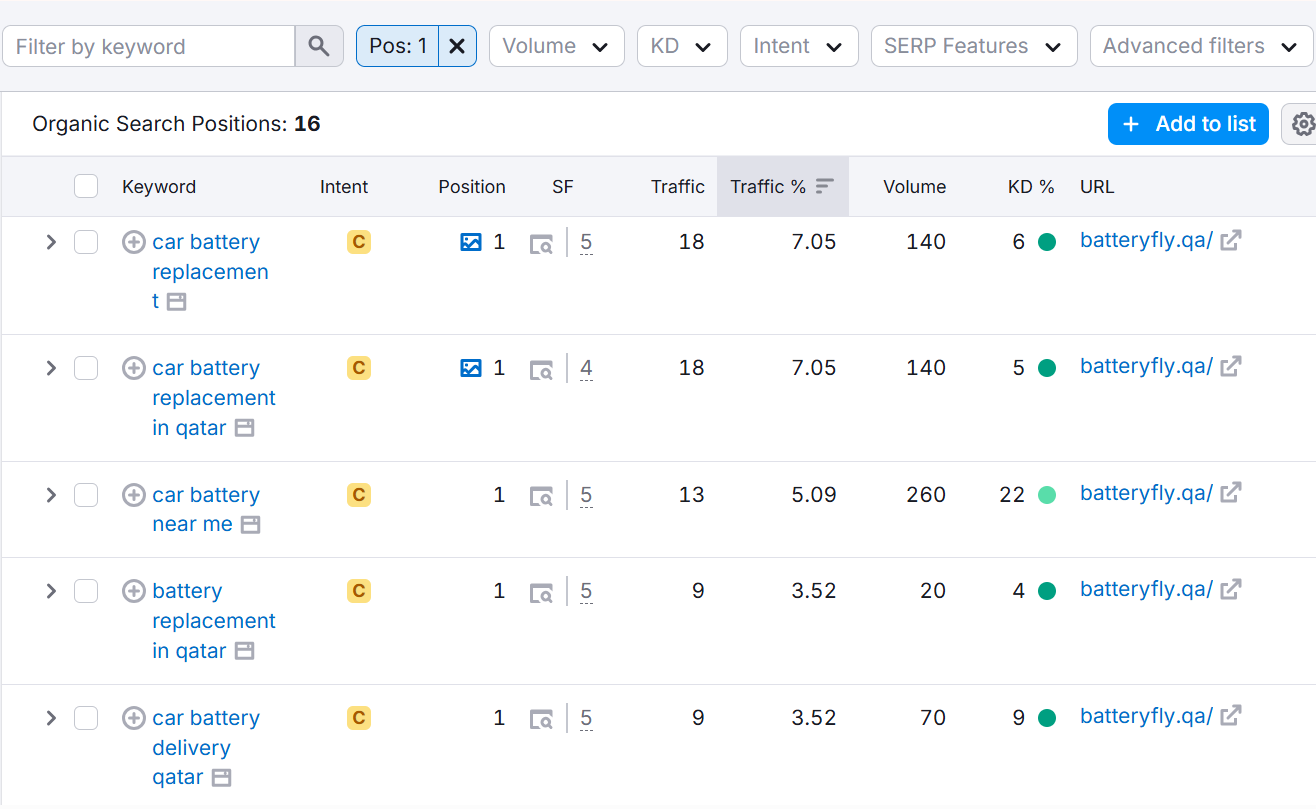Select the checkbox for car battery near me row
1316x809 pixels.
point(86,494)
